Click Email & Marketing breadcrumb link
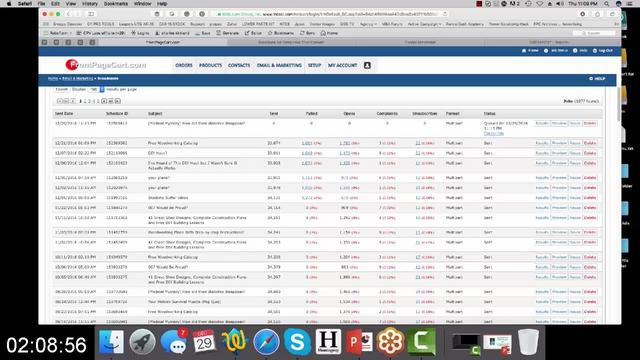 coord(78,78)
